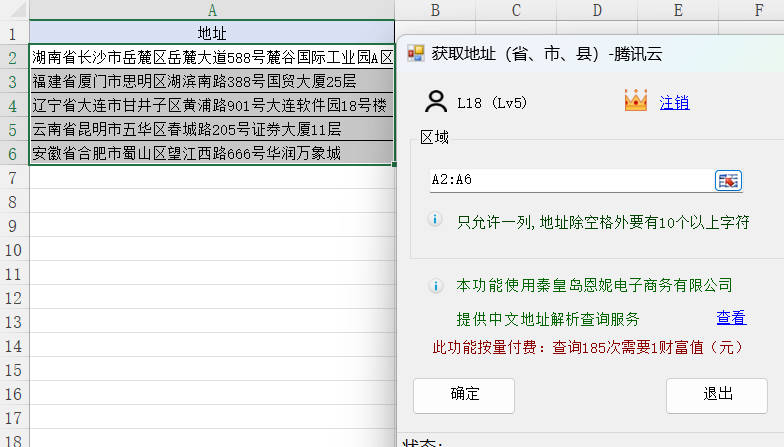This screenshot has height=447, width=784.
Task: Click the user avatar icon beside L18
Action: (x=436, y=101)
